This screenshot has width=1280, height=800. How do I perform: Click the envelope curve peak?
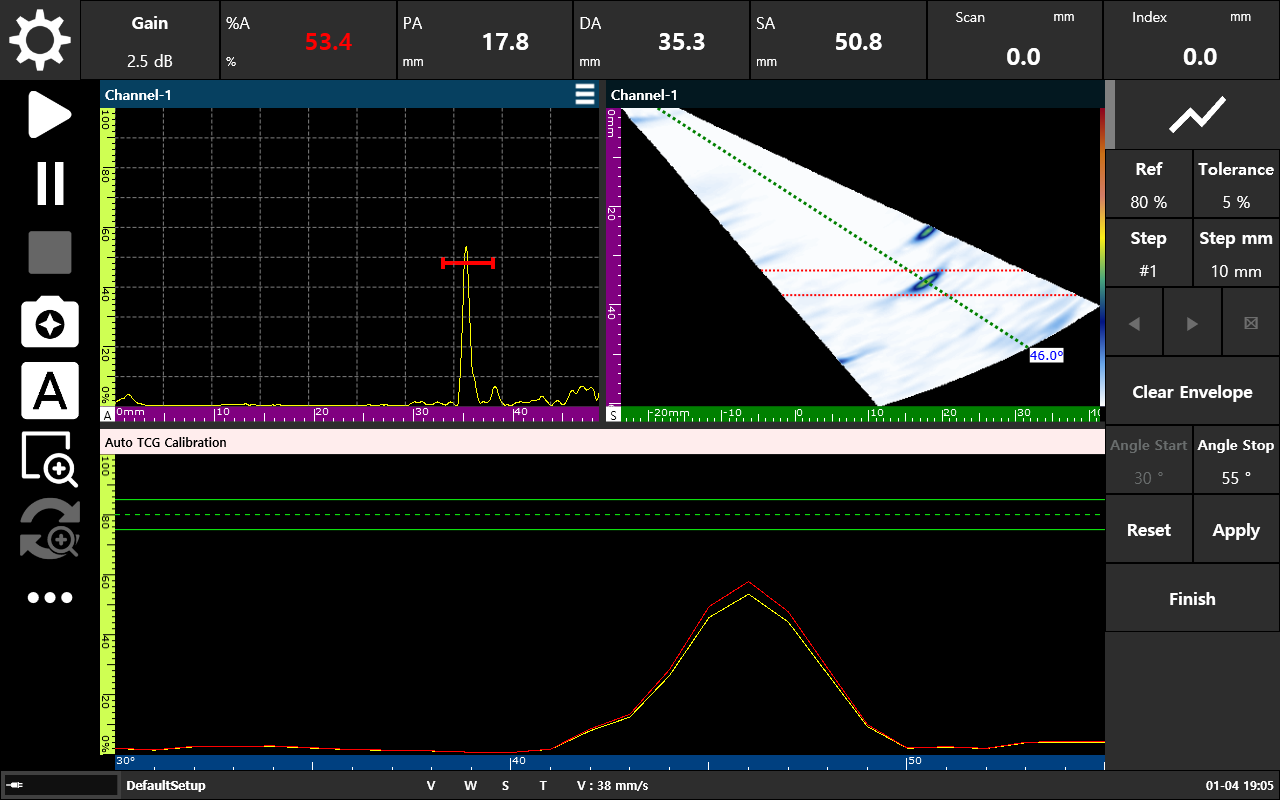tap(748, 583)
